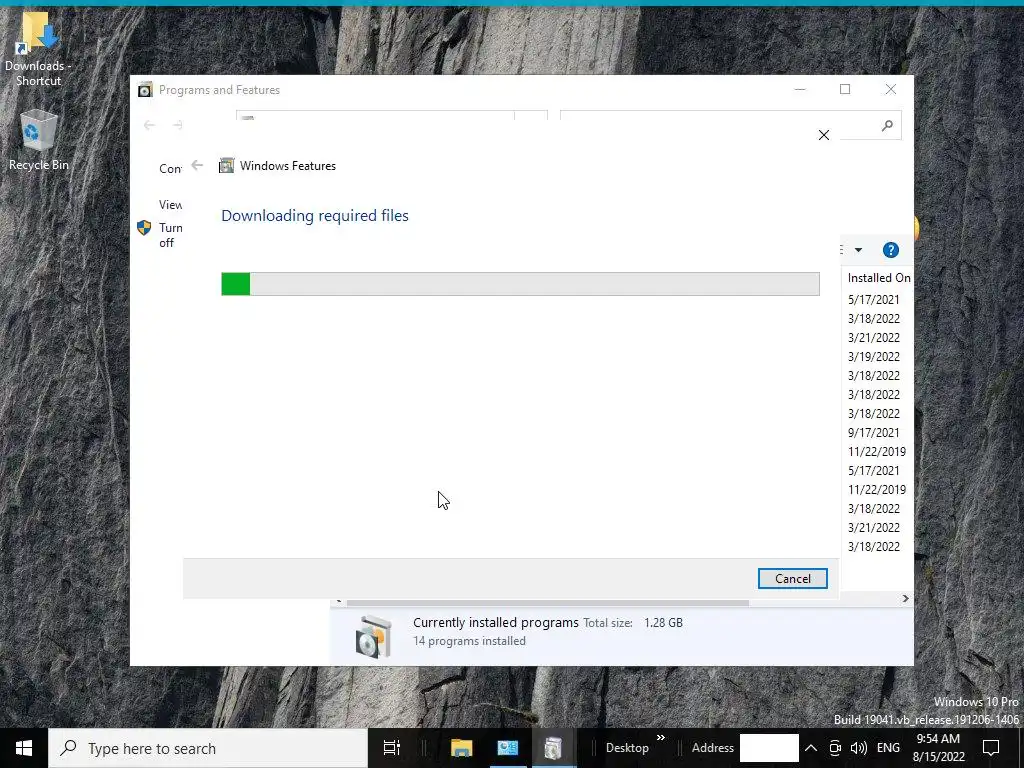Click the Programs and Features back arrow
Image resolution: width=1024 pixels, height=768 pixels.
pyautogui.click(x=149, y=125)
